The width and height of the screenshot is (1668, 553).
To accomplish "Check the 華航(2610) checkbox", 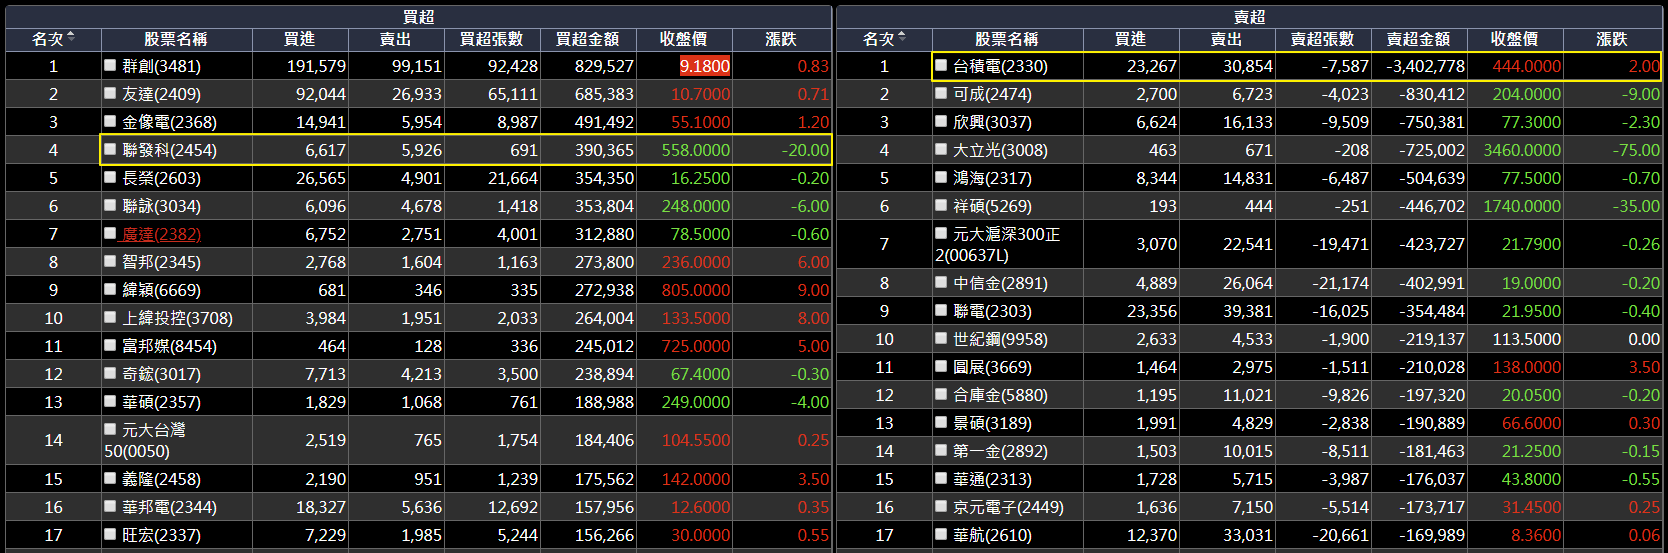I will click(941, 534).
